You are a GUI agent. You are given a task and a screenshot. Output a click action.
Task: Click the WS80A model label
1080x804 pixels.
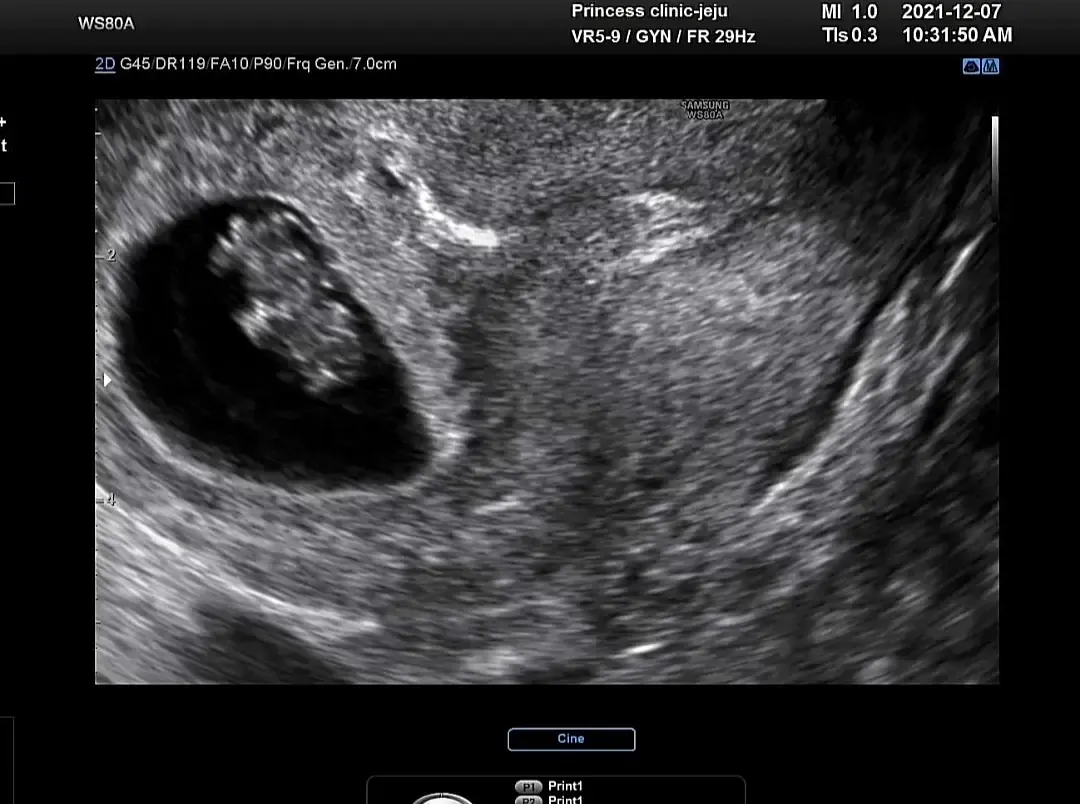[106, 23]
